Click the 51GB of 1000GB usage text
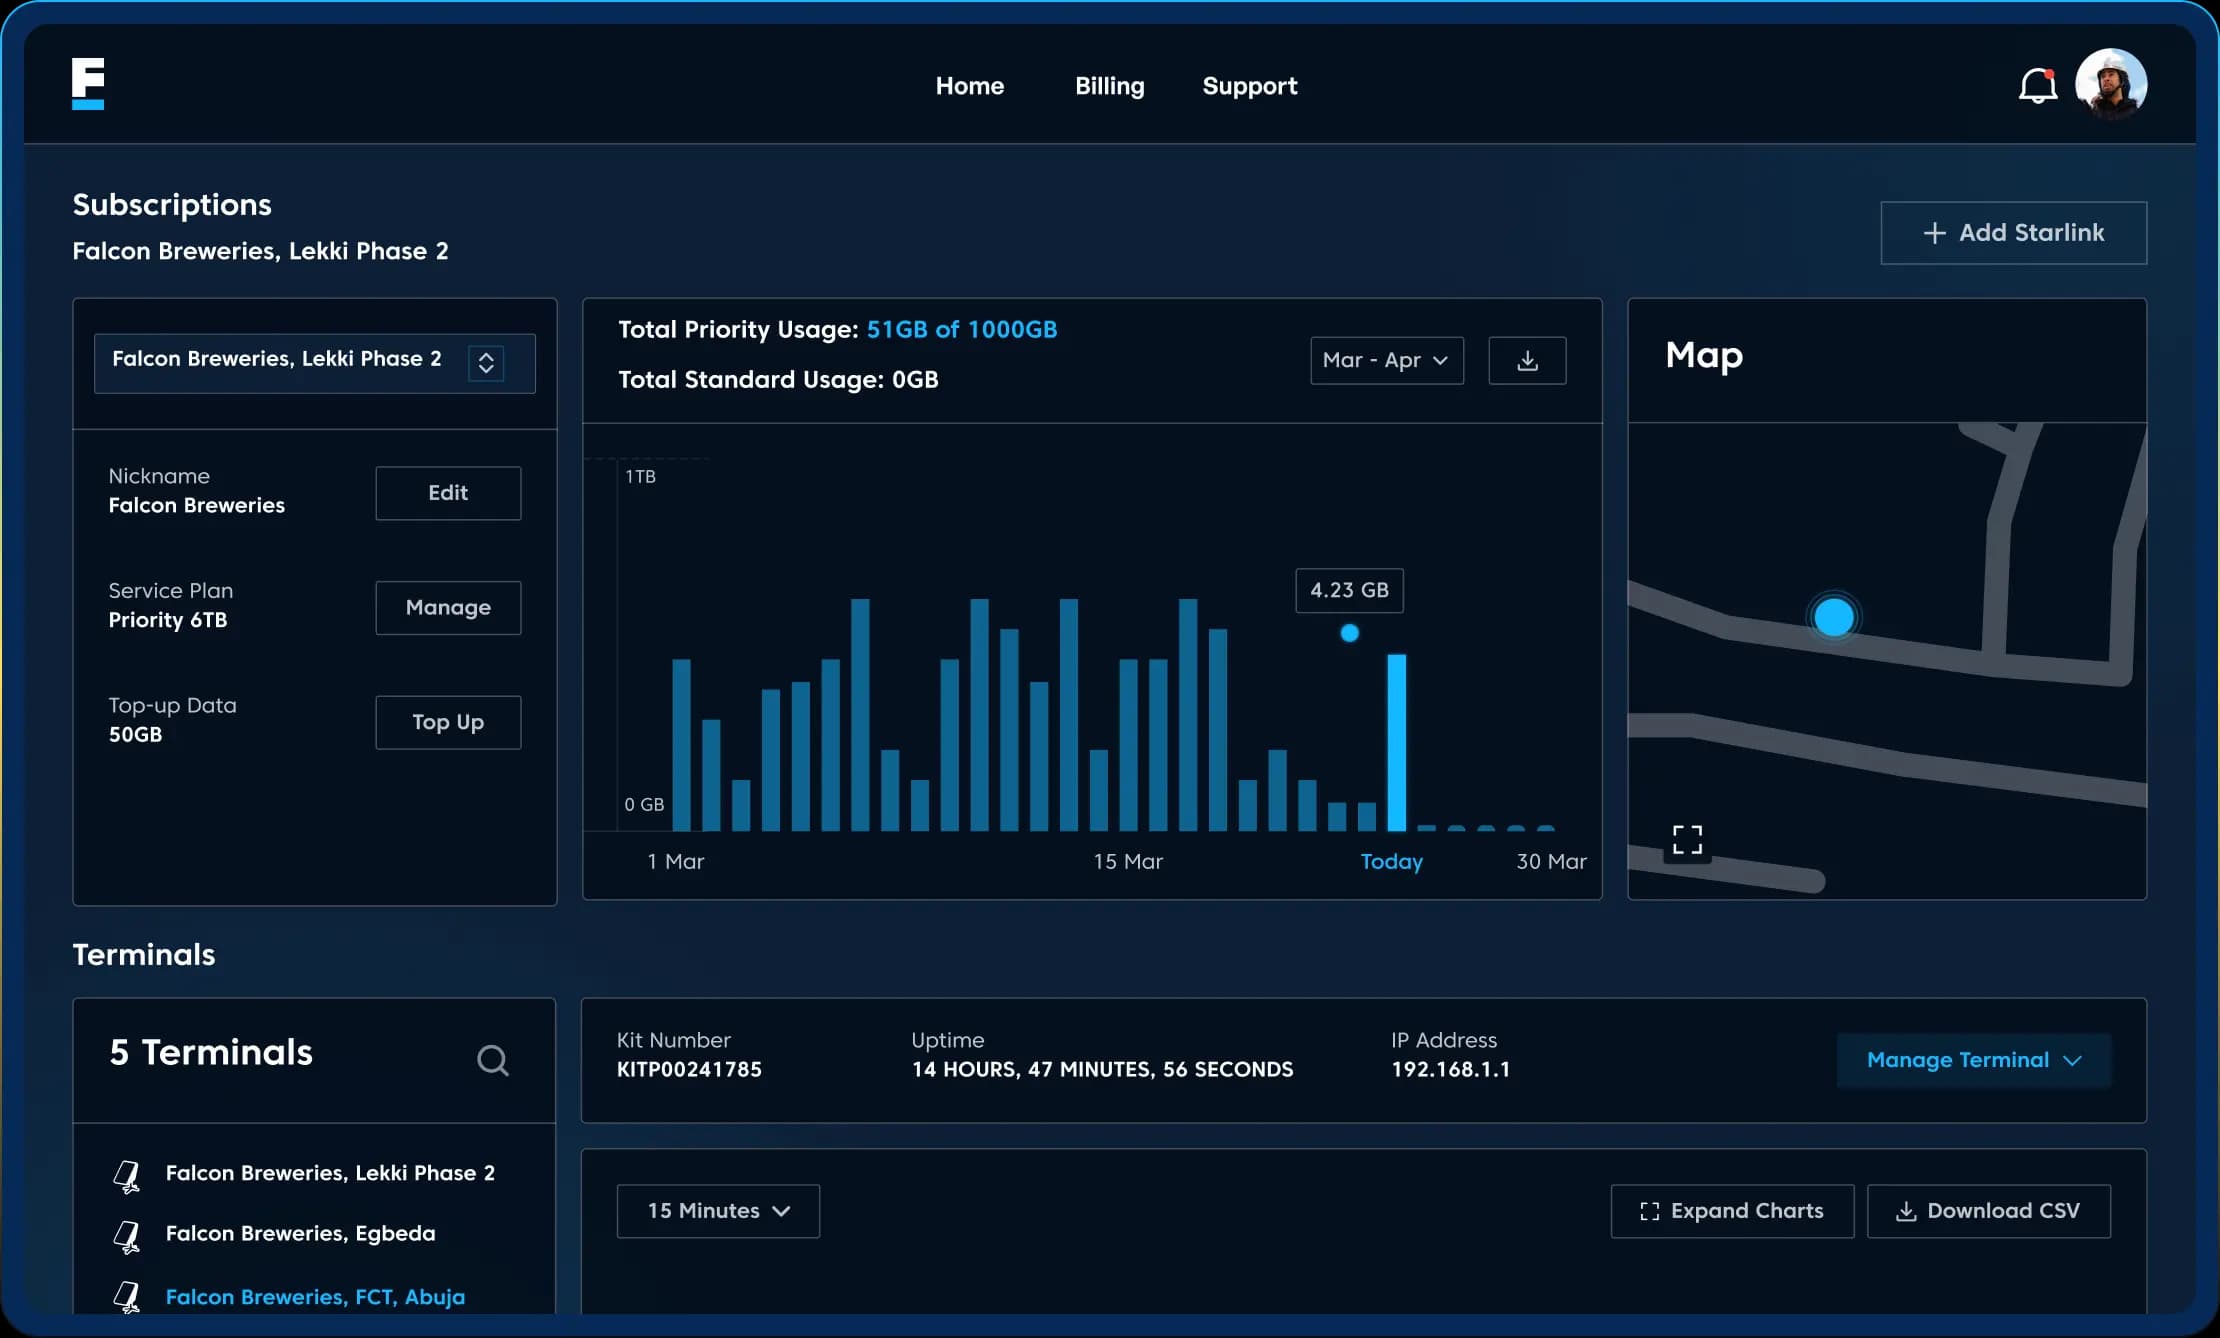Image resolution: width=2220 pixels, height=1338 pixels. coord(961,330)
